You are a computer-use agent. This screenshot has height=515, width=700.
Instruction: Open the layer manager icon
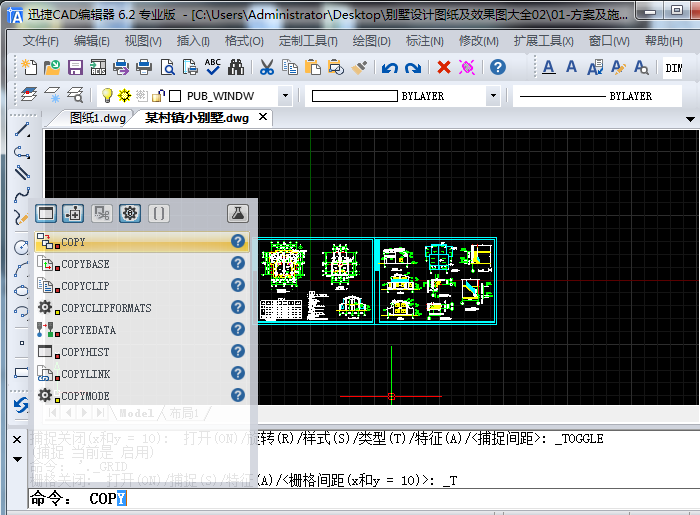(x=29, y=95)
